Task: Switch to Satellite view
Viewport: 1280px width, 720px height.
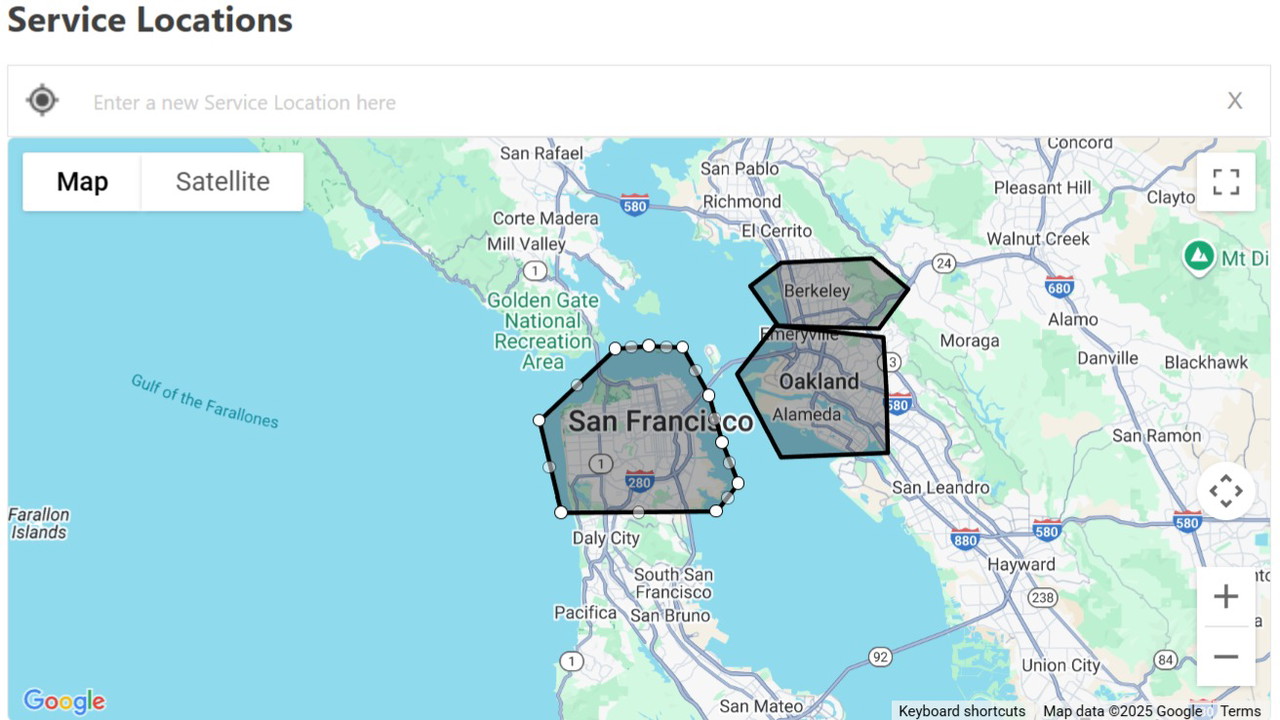Action: [x=222, y=182]
